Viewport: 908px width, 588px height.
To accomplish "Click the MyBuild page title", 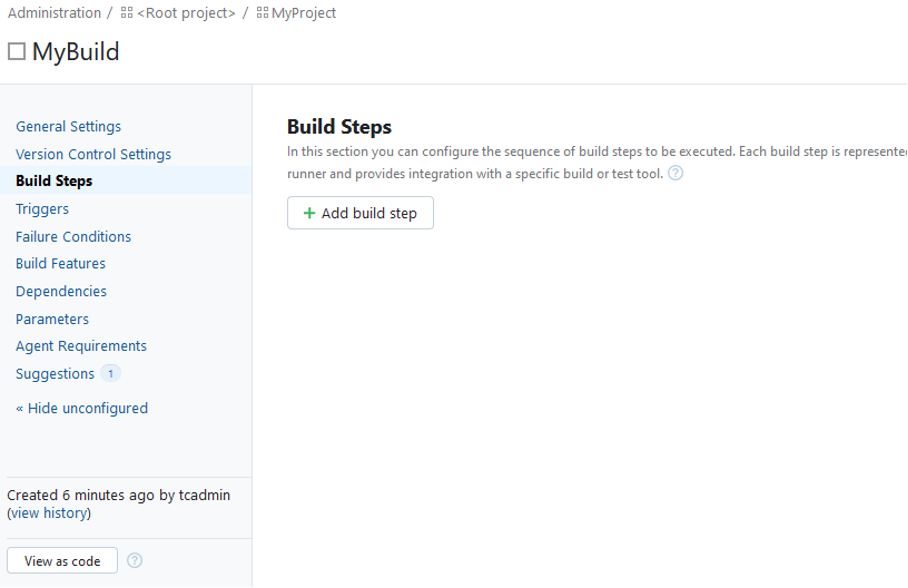I will point(76,52).
